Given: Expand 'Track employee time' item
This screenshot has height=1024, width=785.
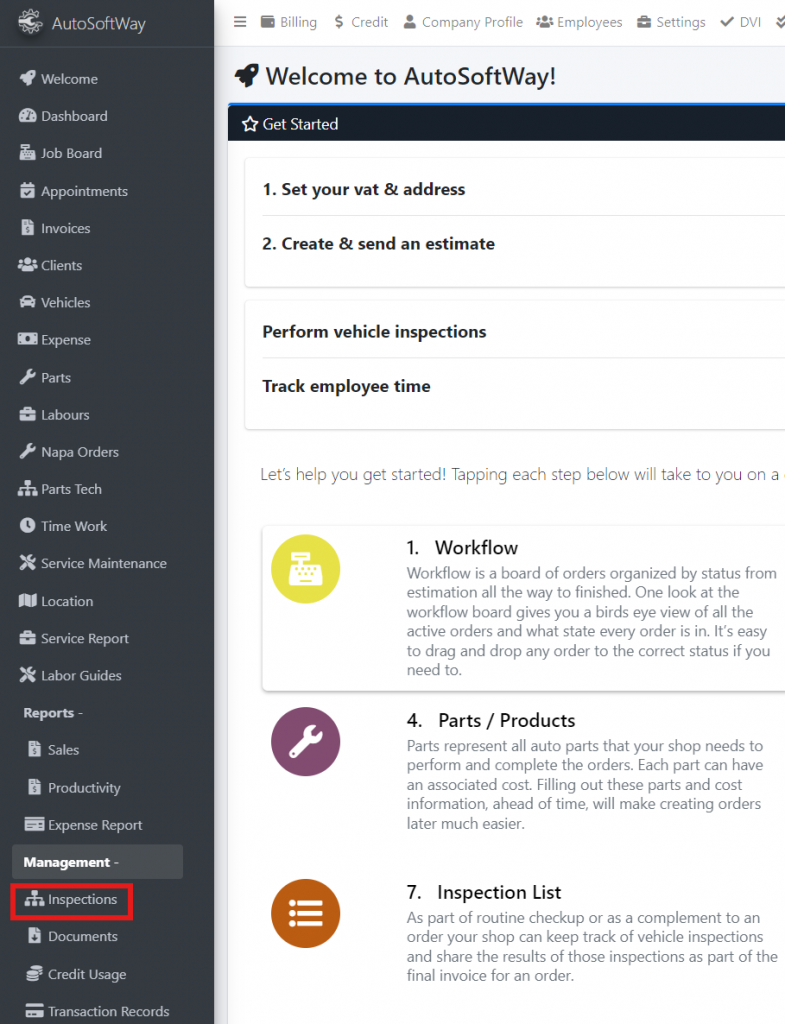Looking at the screenshot, I should (x=346, y=386).
